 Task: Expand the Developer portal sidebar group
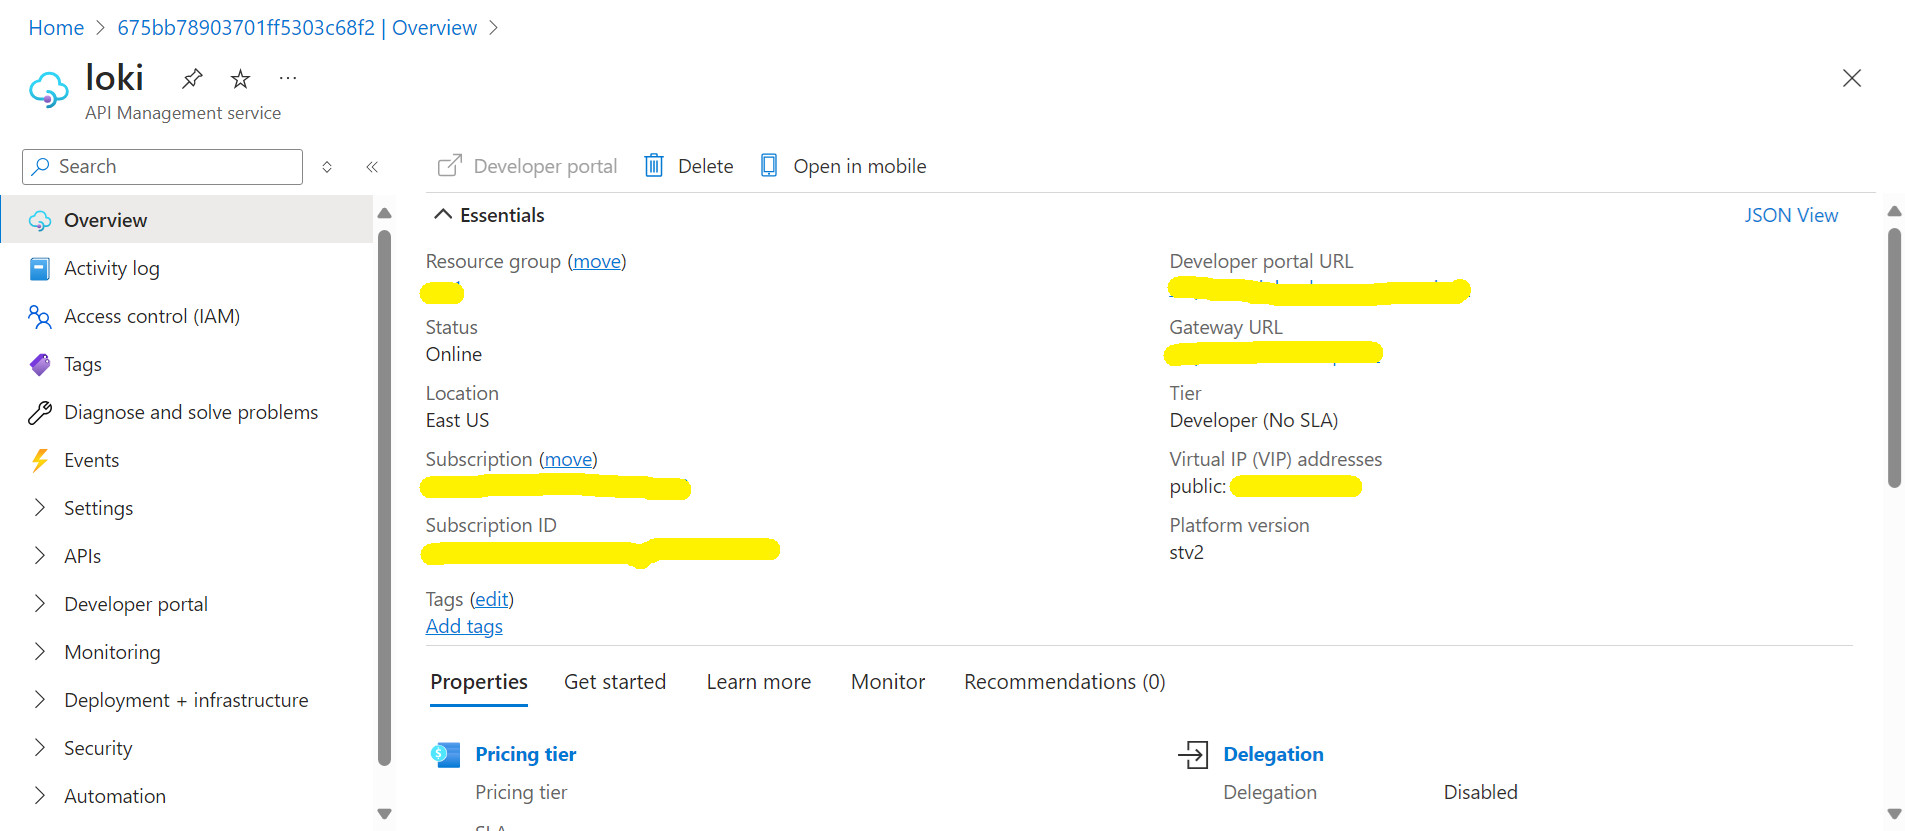tap(40, 604)
